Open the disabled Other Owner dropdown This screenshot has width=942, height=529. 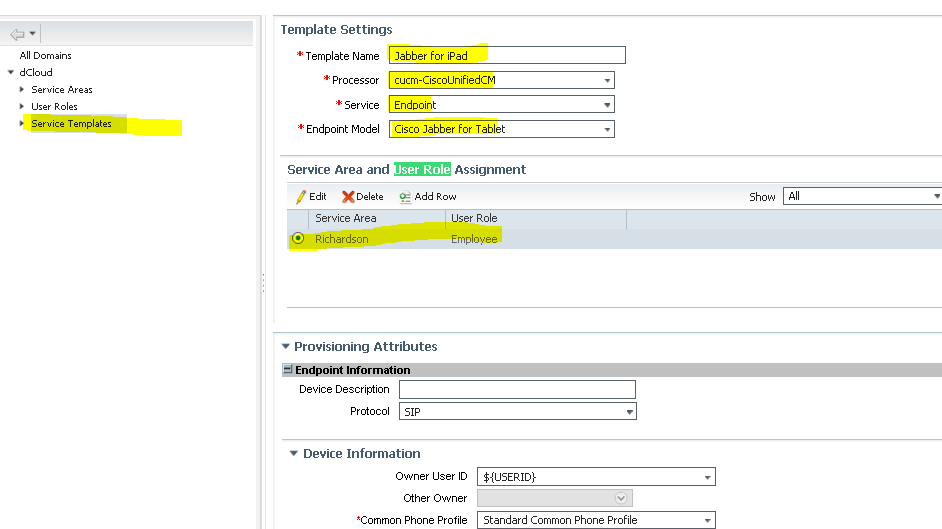(555, 498)
